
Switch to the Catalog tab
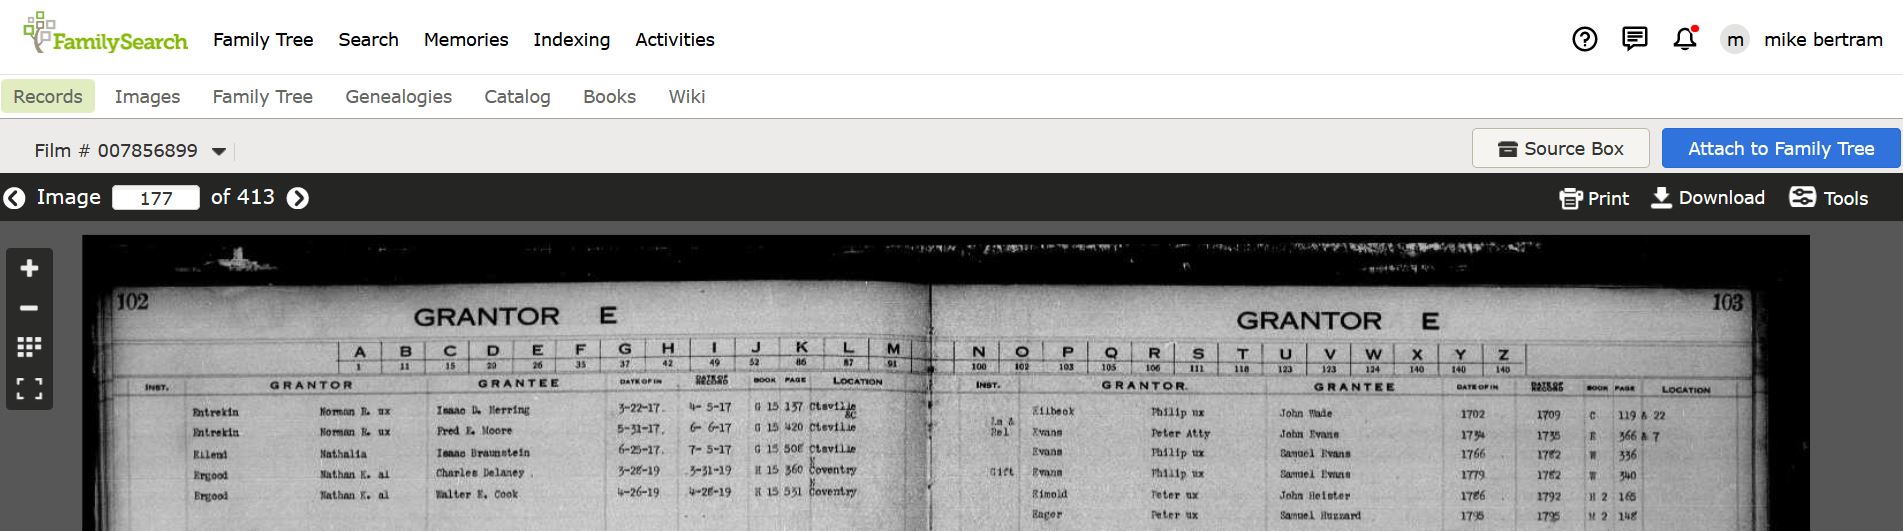(517, 96)
